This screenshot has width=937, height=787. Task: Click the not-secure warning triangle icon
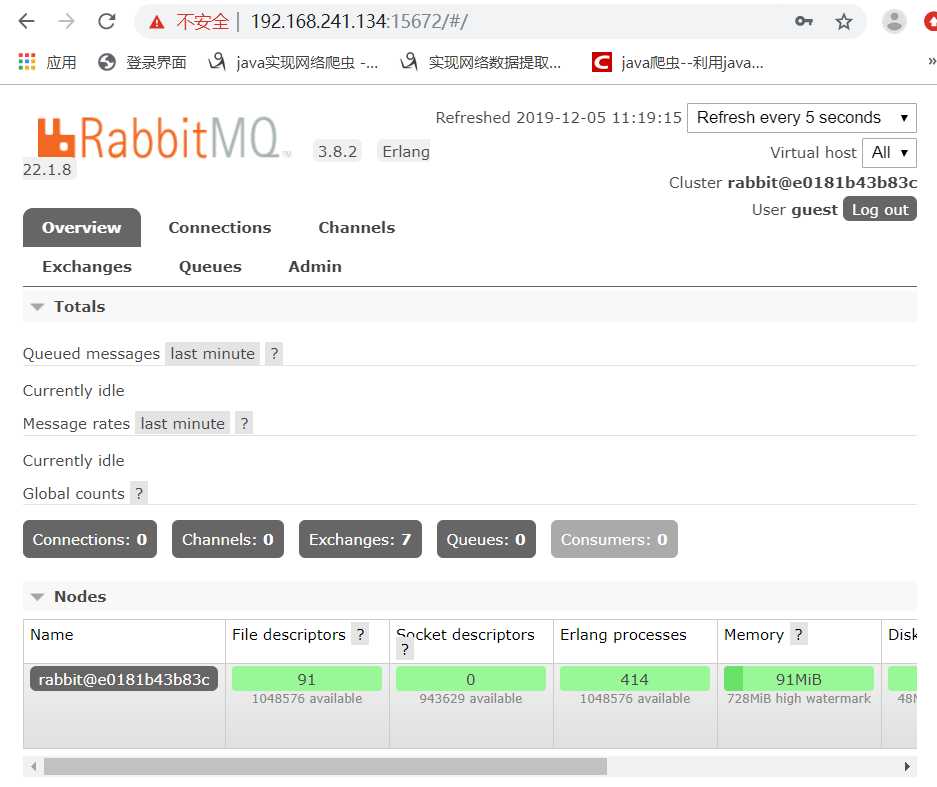pos(157,22)
